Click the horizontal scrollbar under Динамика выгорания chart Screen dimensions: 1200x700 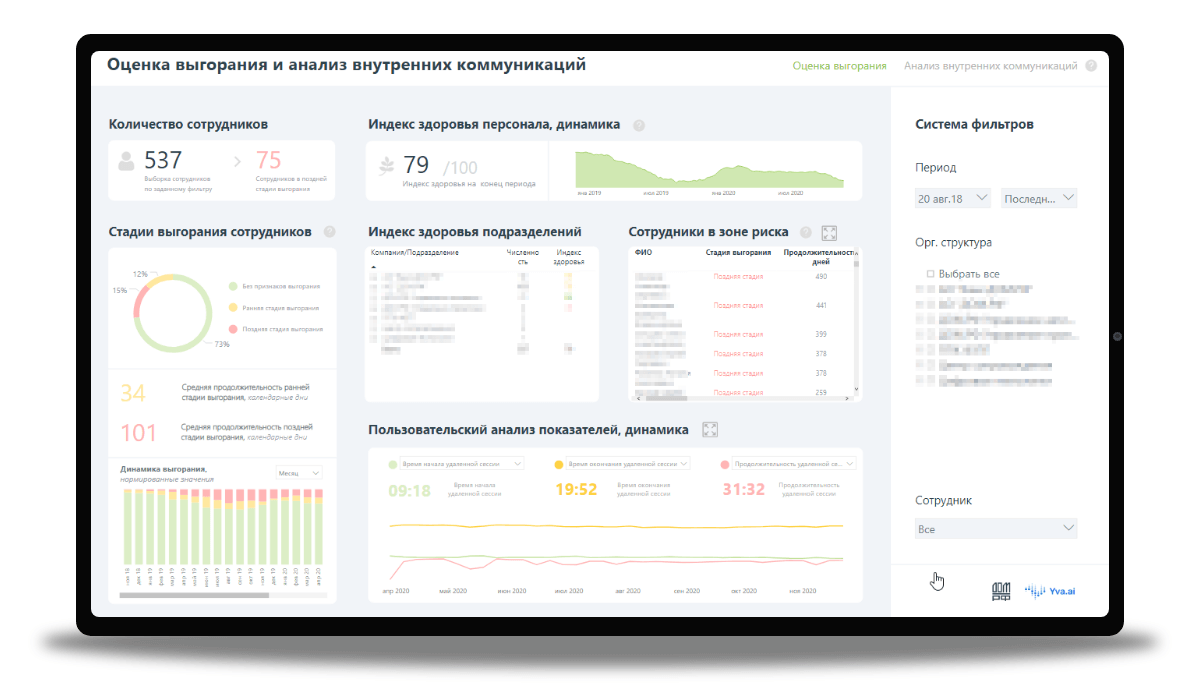pos(194,596)
